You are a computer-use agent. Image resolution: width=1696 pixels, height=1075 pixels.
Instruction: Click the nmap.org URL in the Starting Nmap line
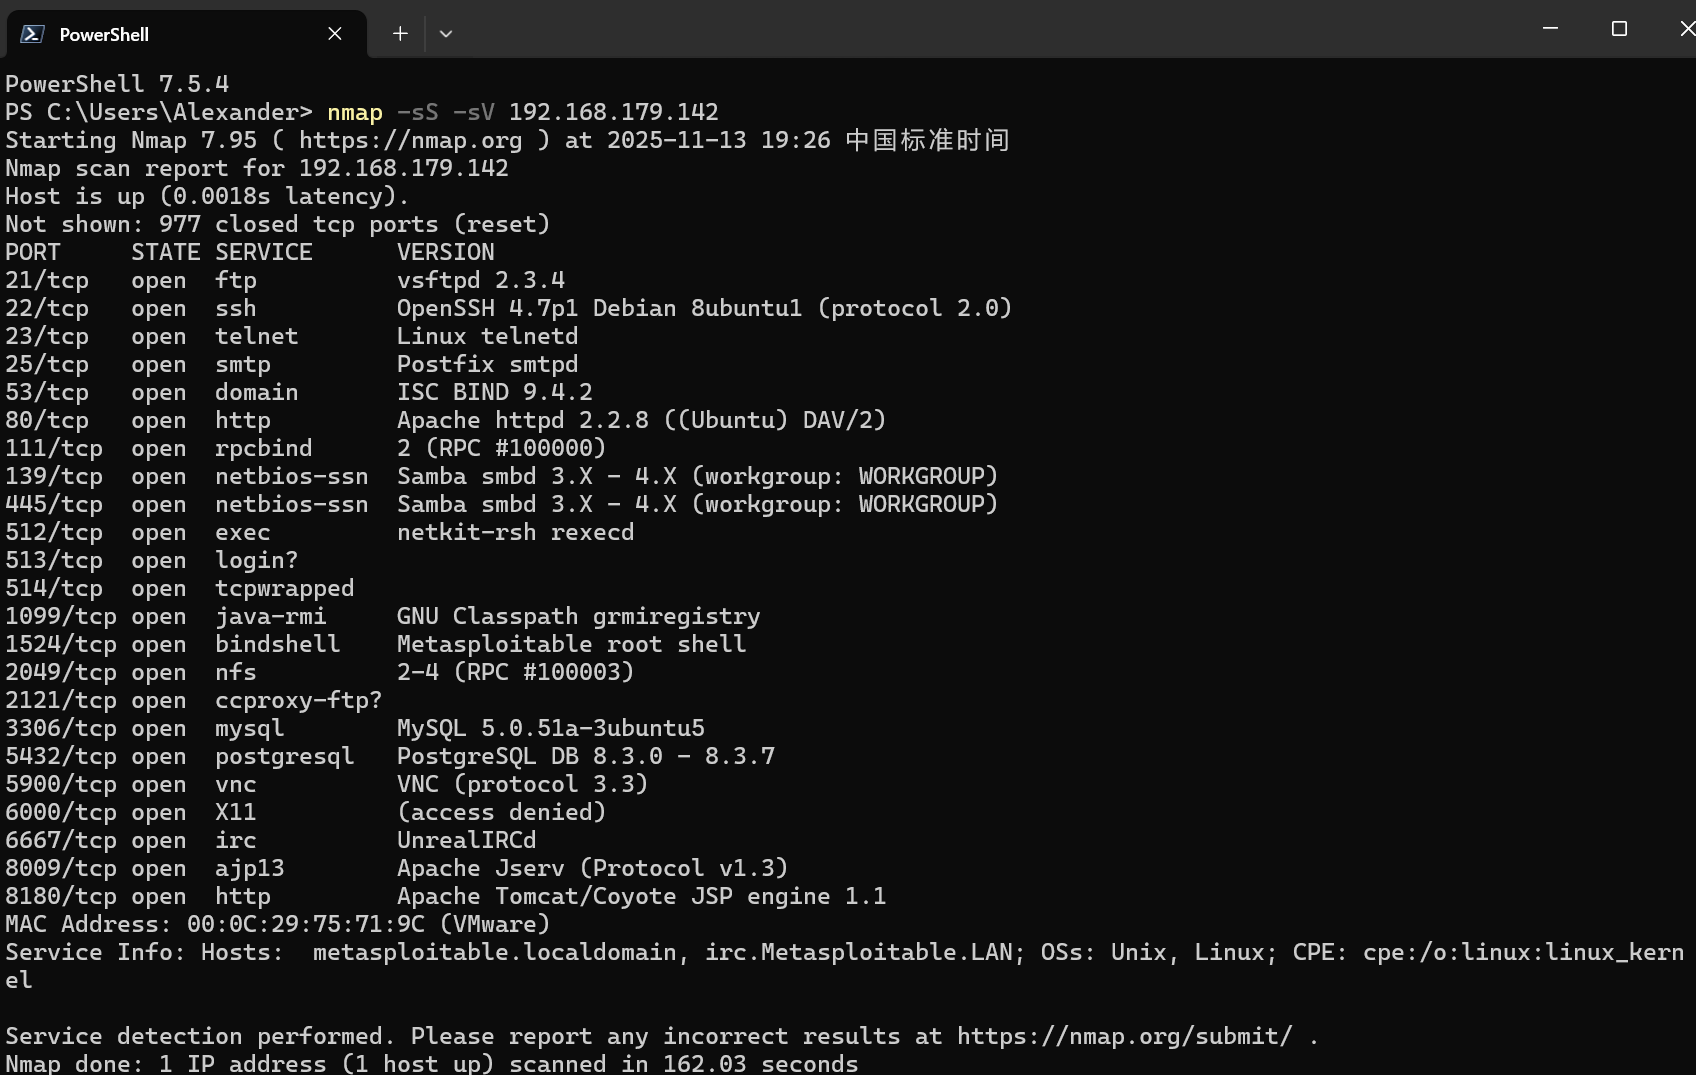click(x=410, y=140)
